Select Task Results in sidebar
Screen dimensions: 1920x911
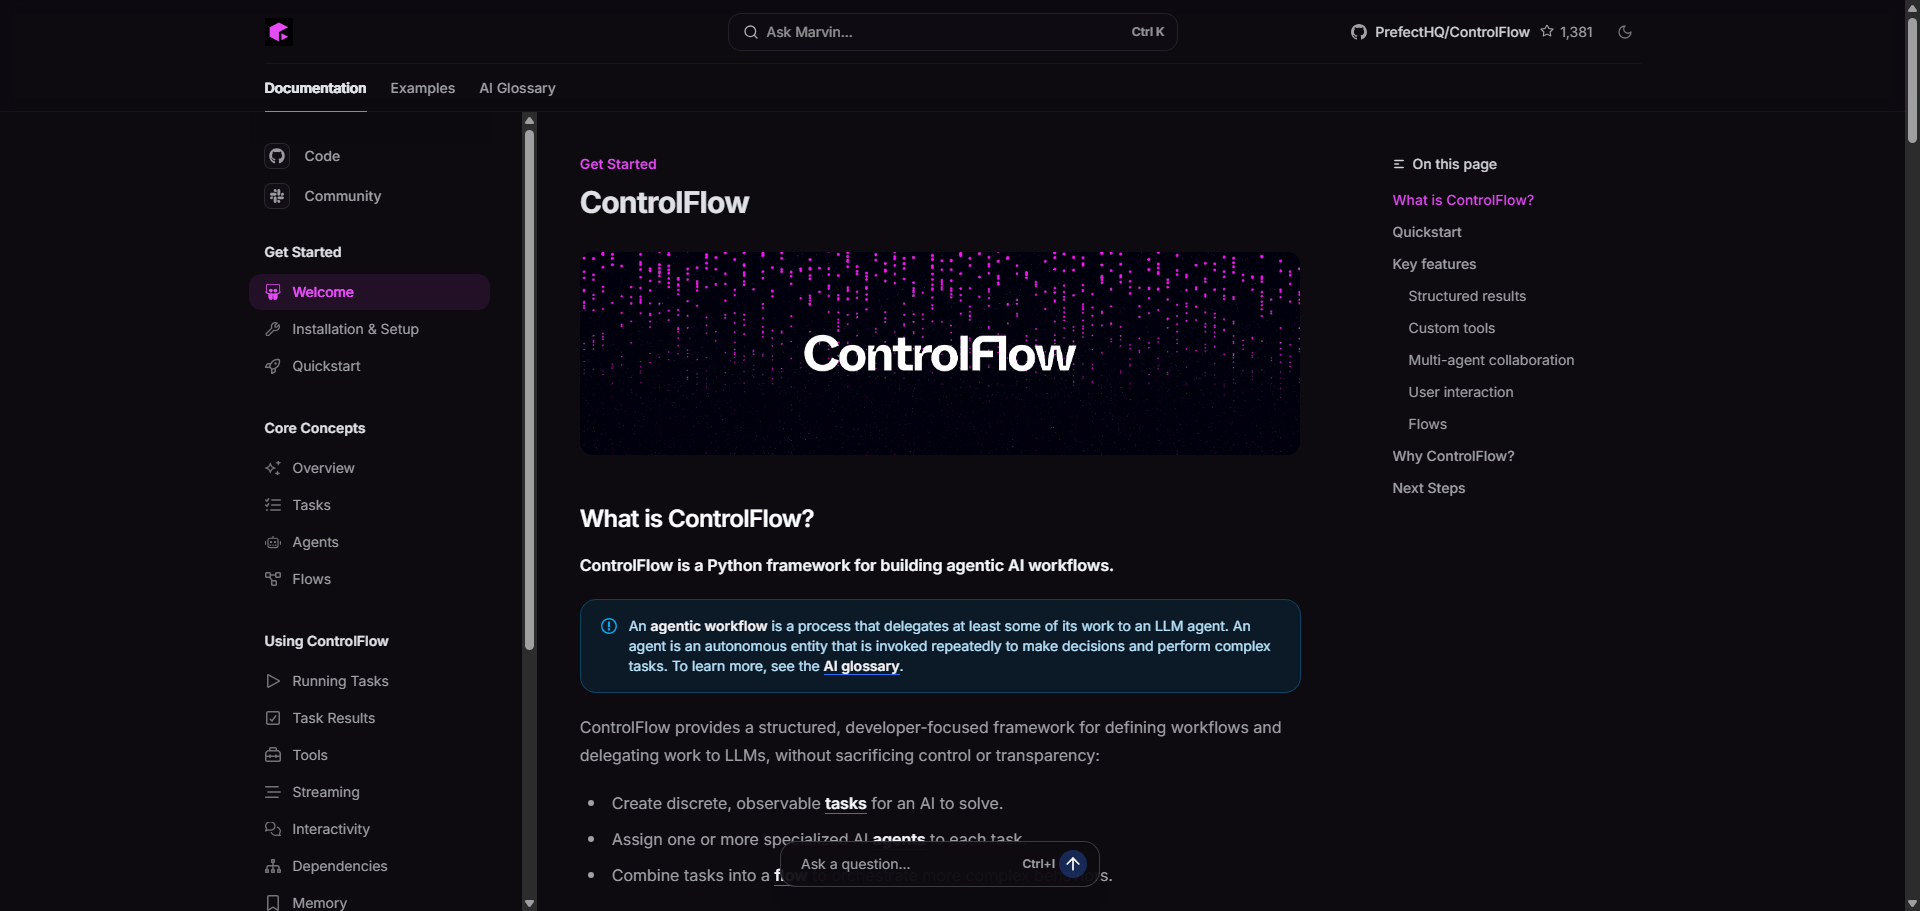(333, 718)
